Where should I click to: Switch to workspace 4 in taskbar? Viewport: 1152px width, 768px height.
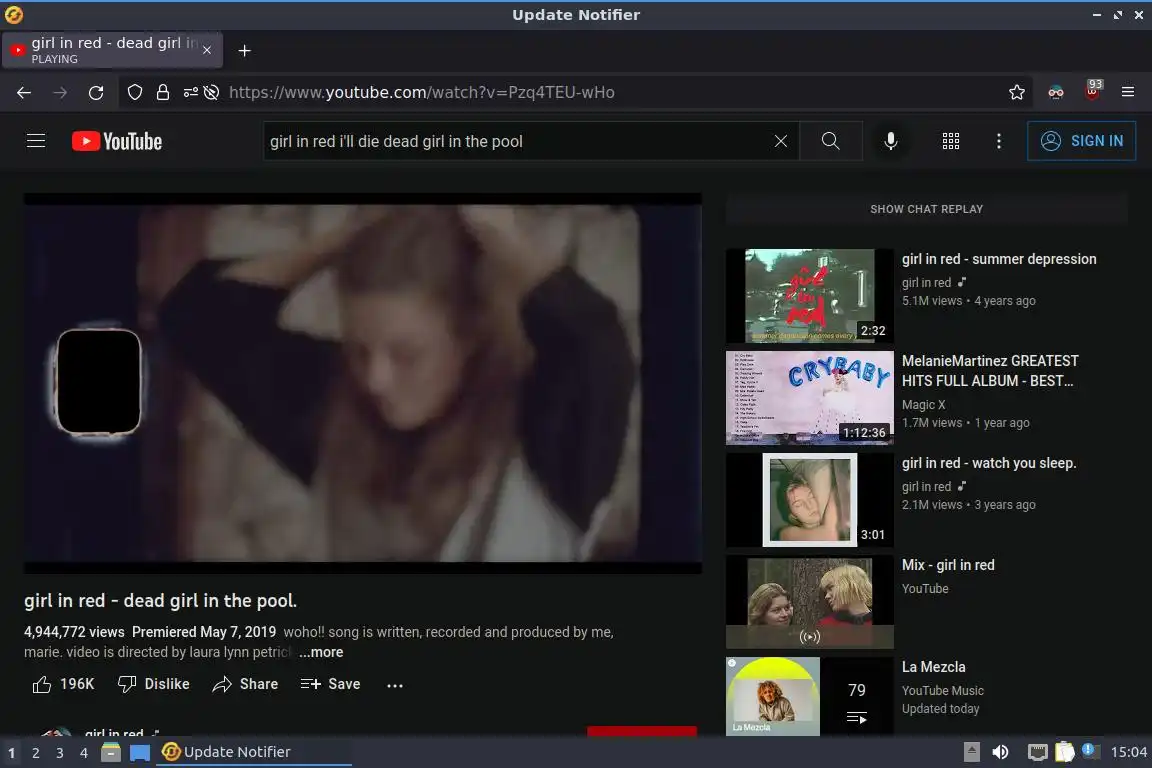coord(84,753)
